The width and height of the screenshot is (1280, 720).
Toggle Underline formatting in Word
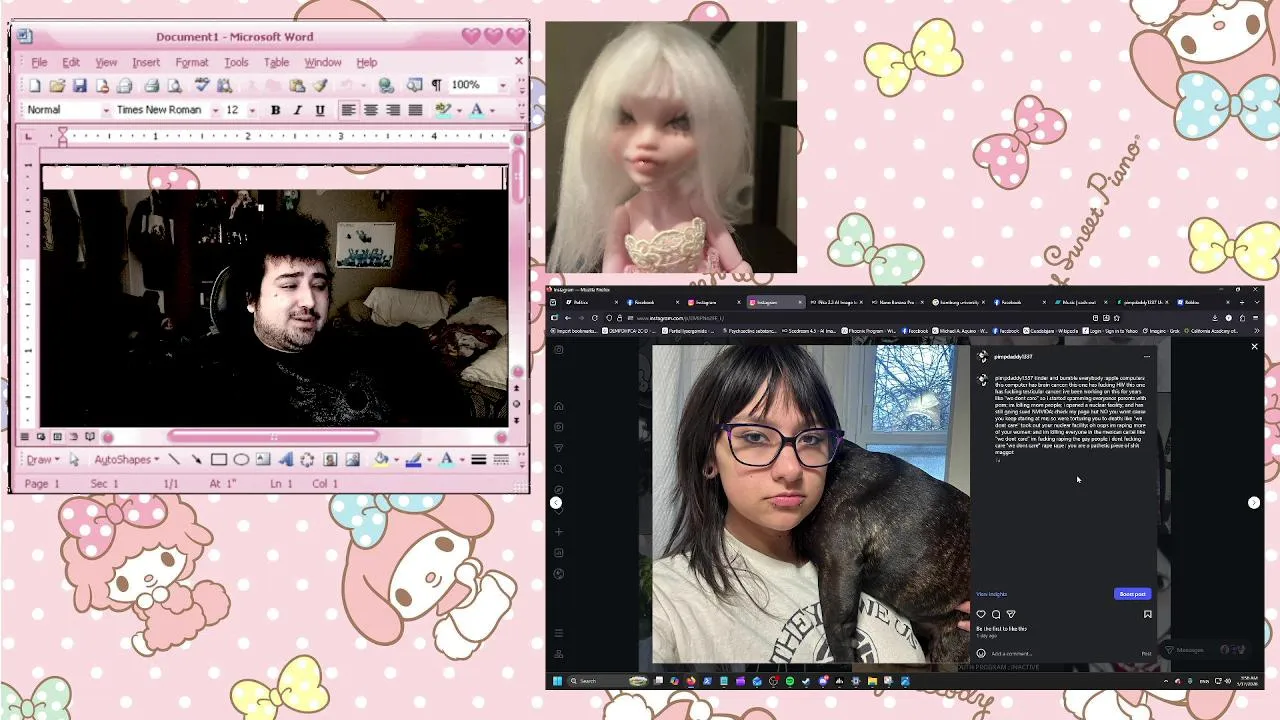[320, 110]
